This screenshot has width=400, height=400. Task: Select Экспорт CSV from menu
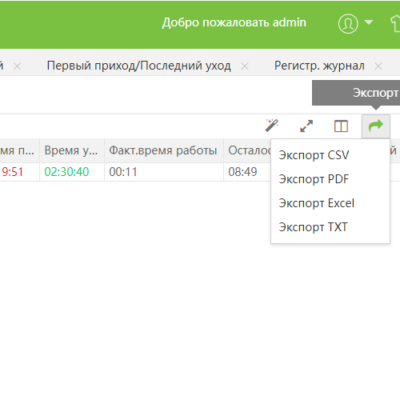tap(314, 155)
